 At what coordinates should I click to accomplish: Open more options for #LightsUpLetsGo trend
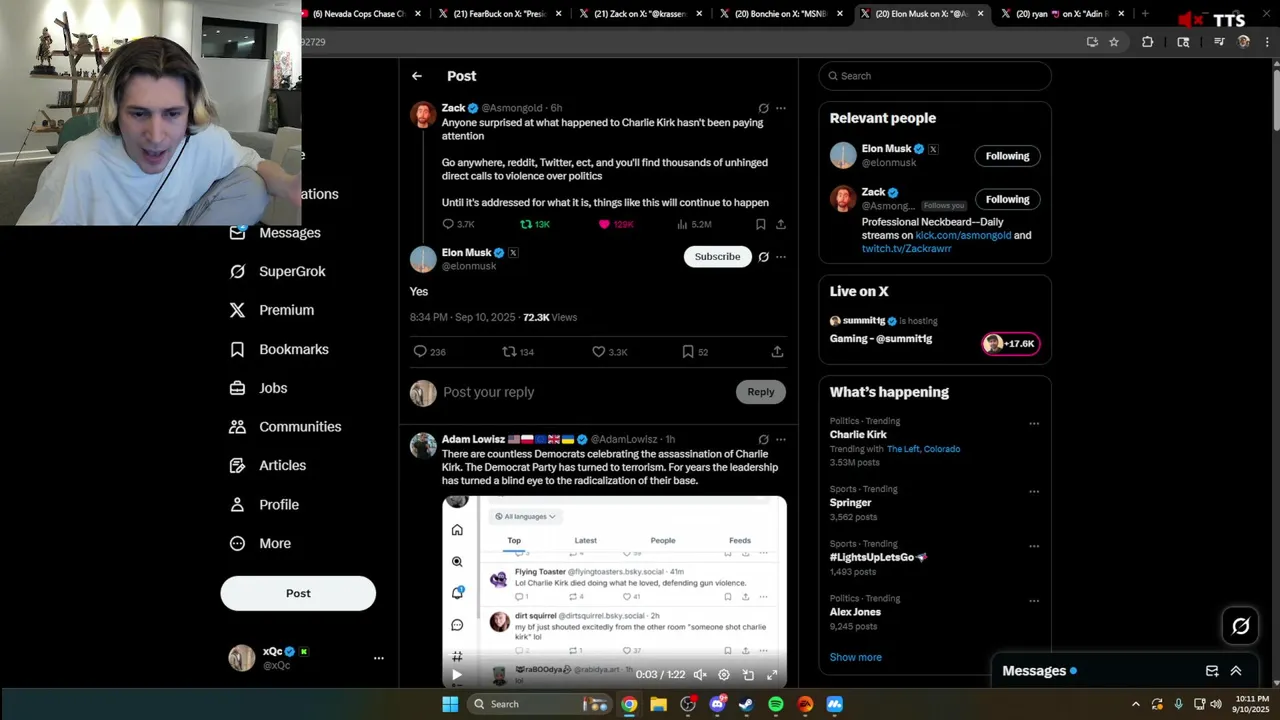1034,547
